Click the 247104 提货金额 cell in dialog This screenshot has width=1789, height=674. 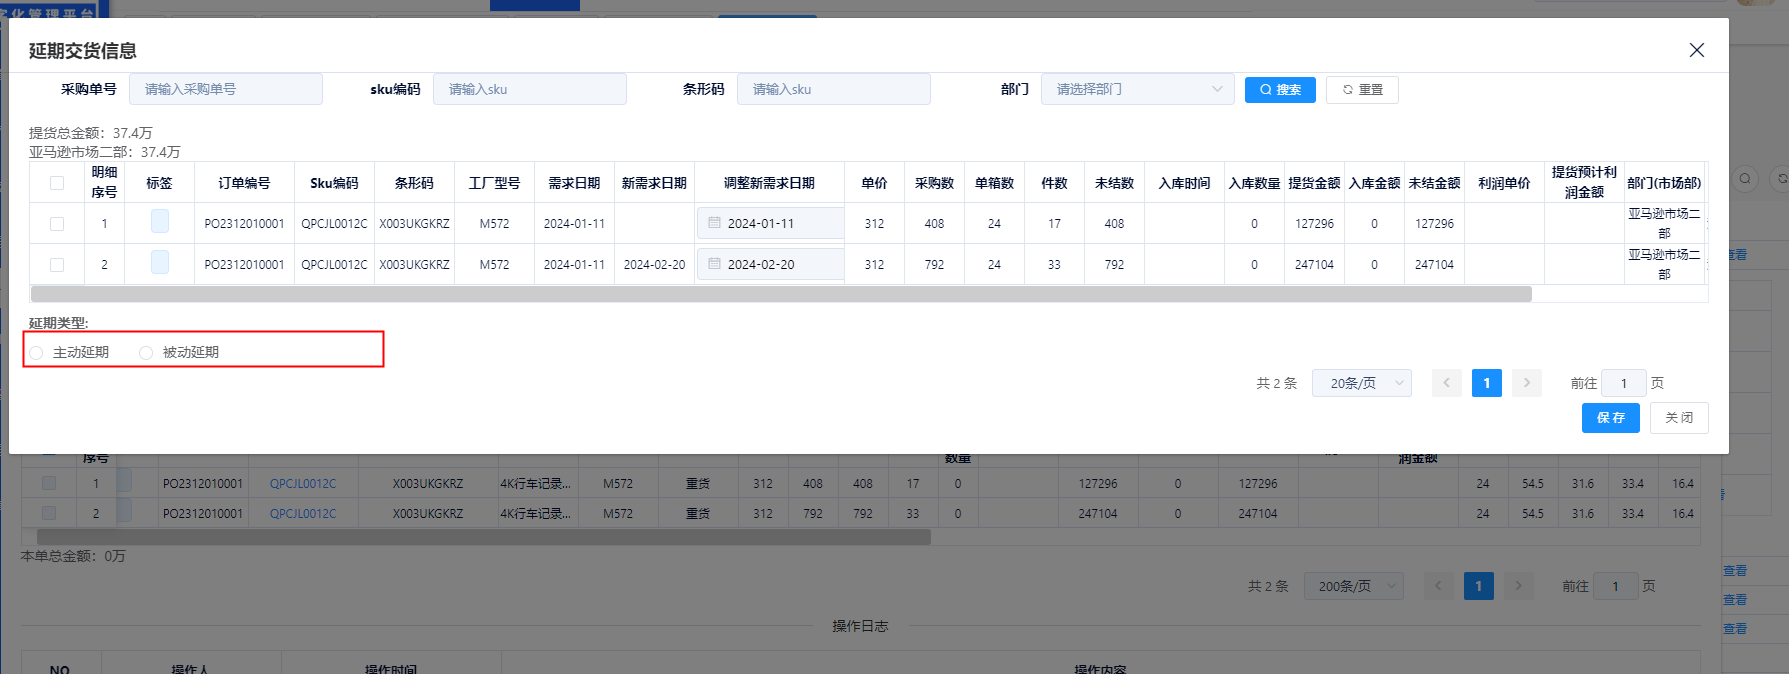(1314, 265)
